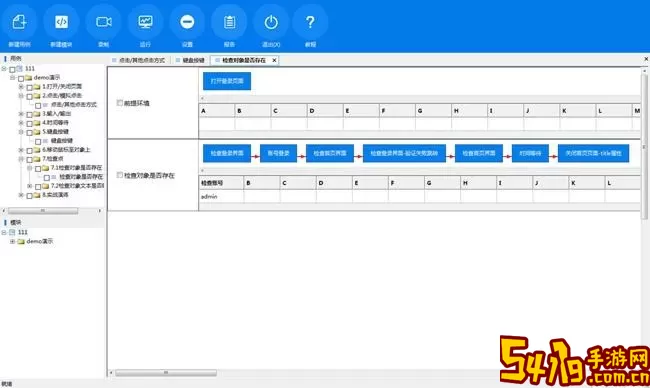Expand the 3.输入/输出 tree node
The height and width of the screenshot is (388, 650).
(21, 114)
